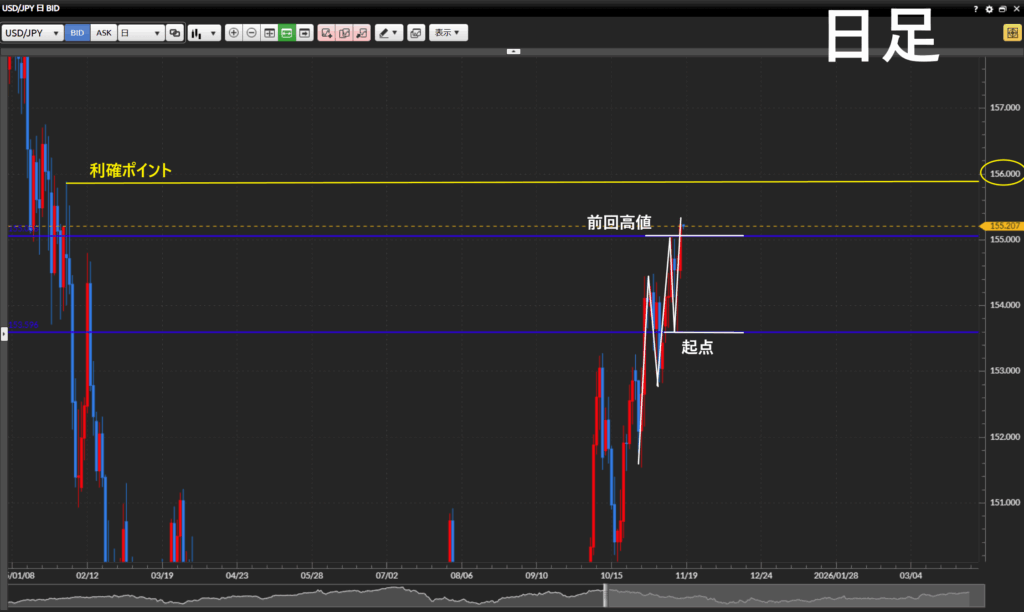
Task: Open the chart type candlestick dropdown
Action: point(203,33)
